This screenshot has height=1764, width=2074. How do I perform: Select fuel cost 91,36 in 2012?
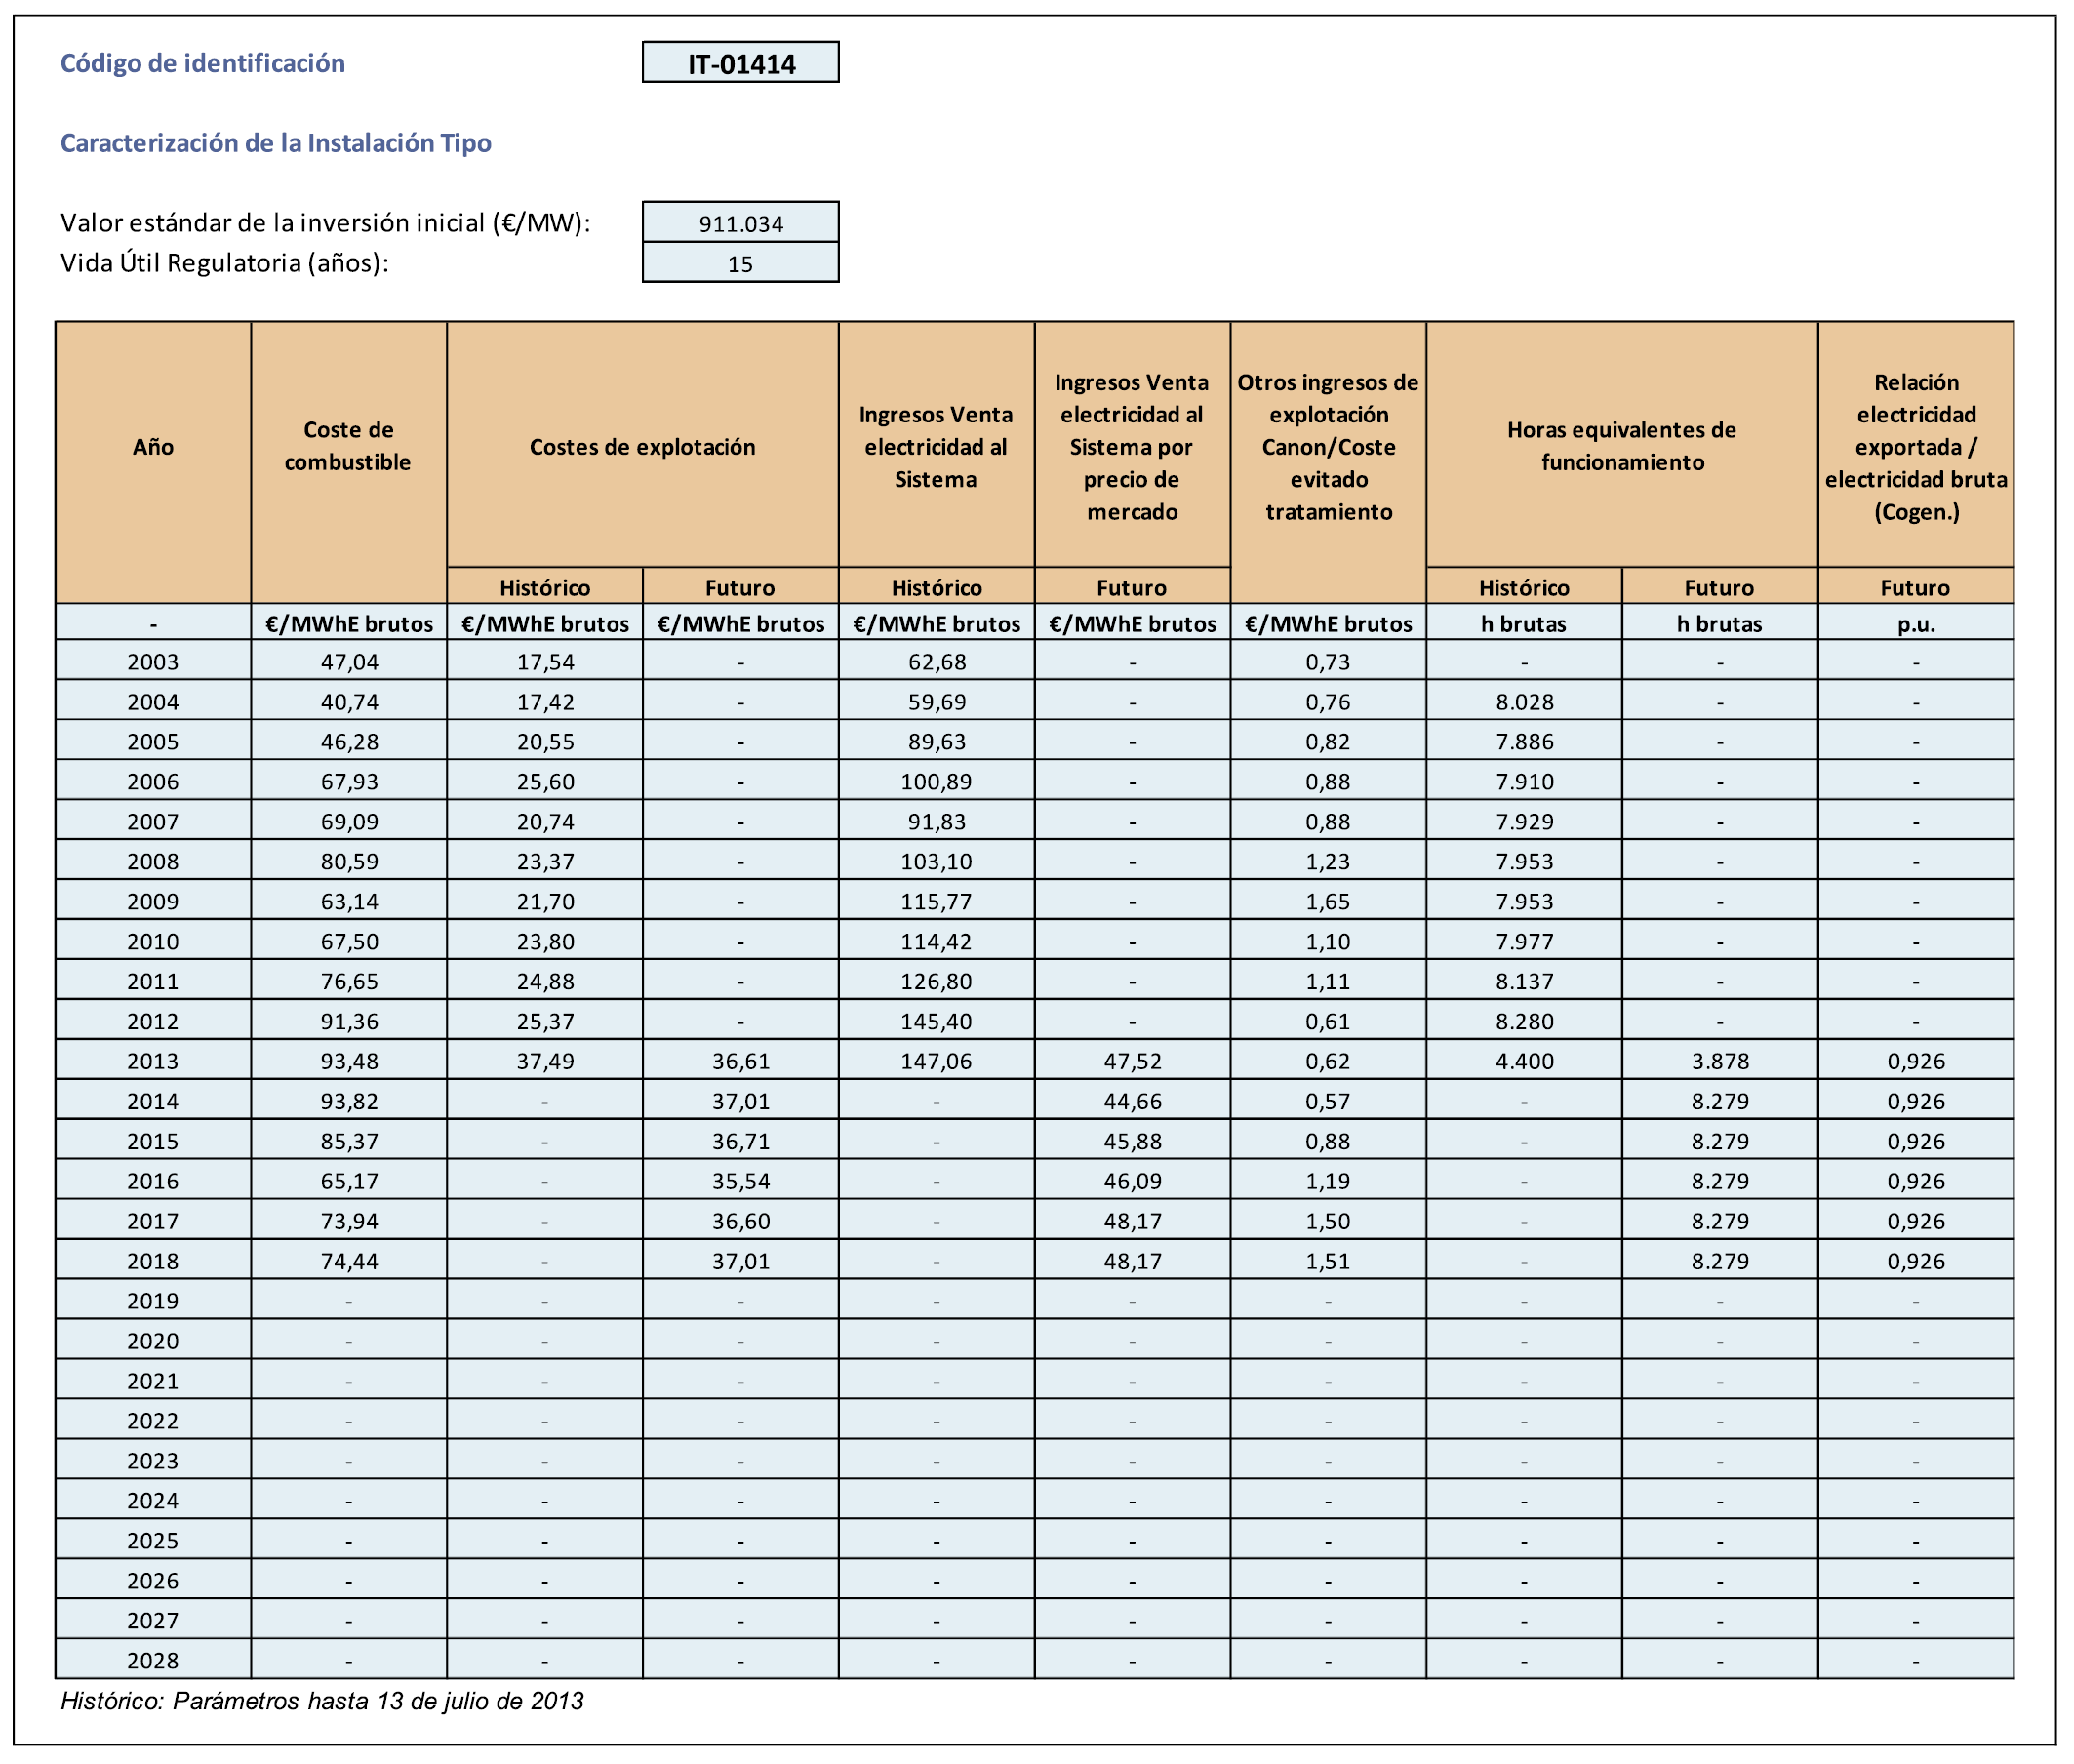[349, 1022]
